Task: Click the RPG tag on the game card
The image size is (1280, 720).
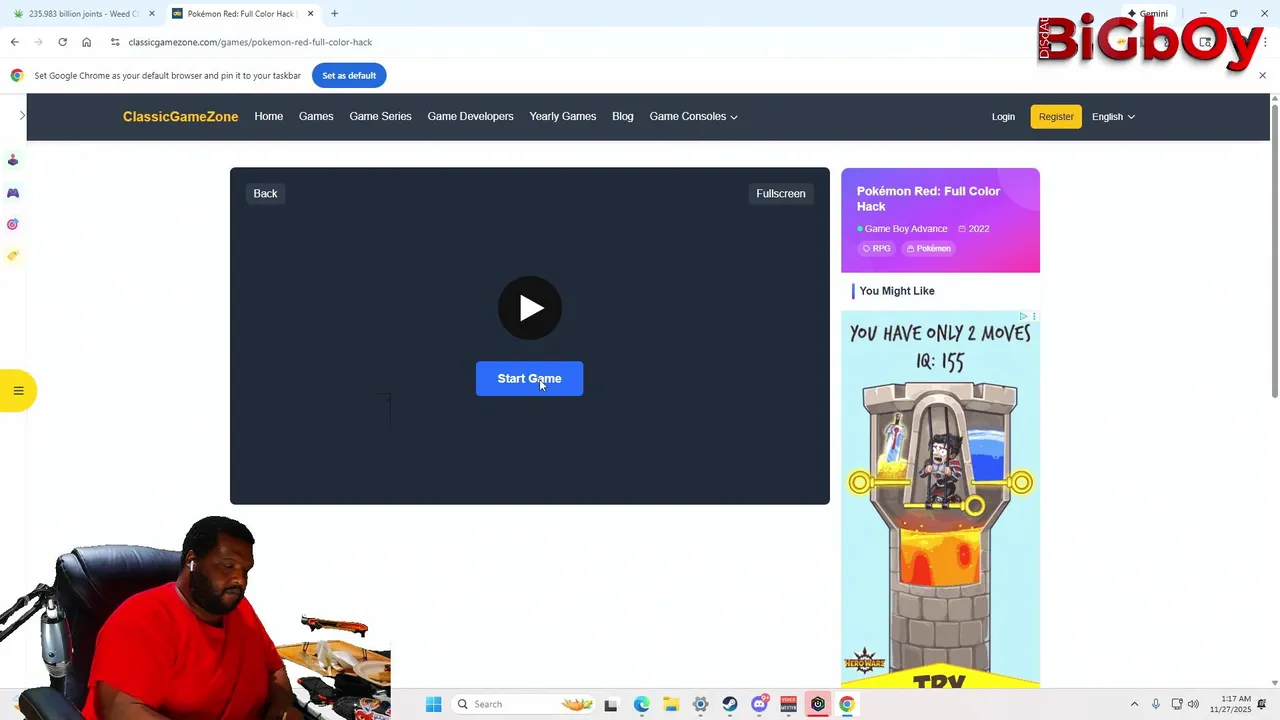Action: [x=876, y=248]
